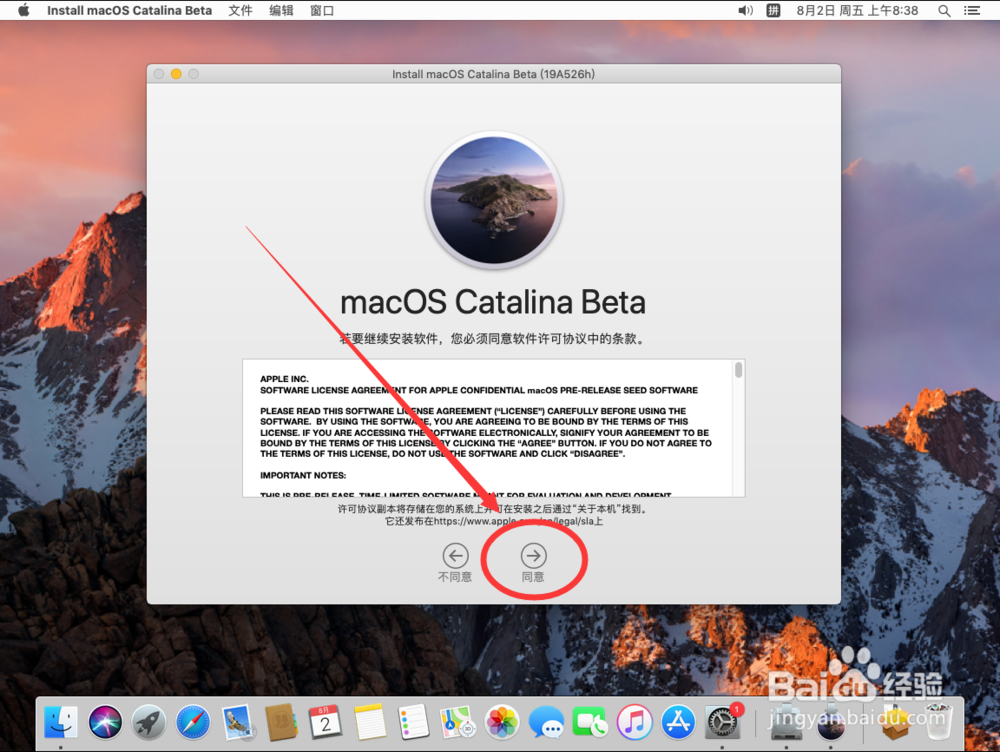Click the disk installer icon in Dock
This screenshot has height=752, width=1000.
coord(786,722)
